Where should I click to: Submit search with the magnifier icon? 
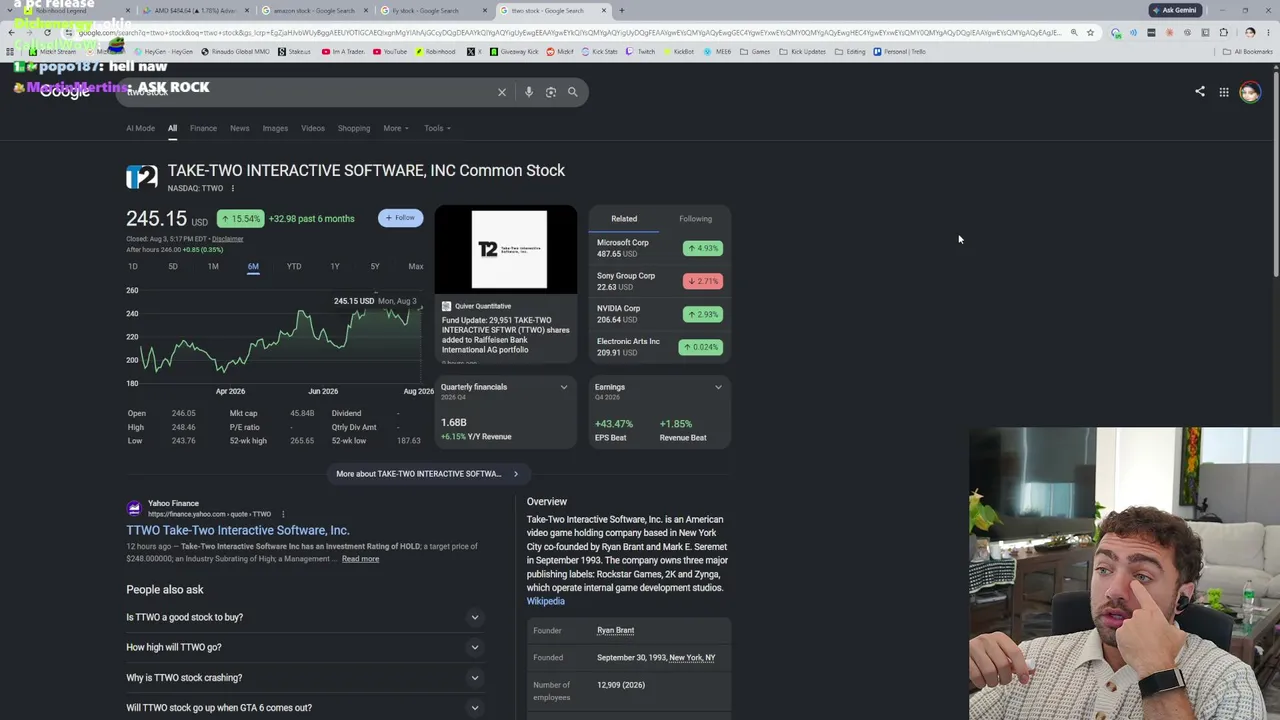tap(573, 92)
